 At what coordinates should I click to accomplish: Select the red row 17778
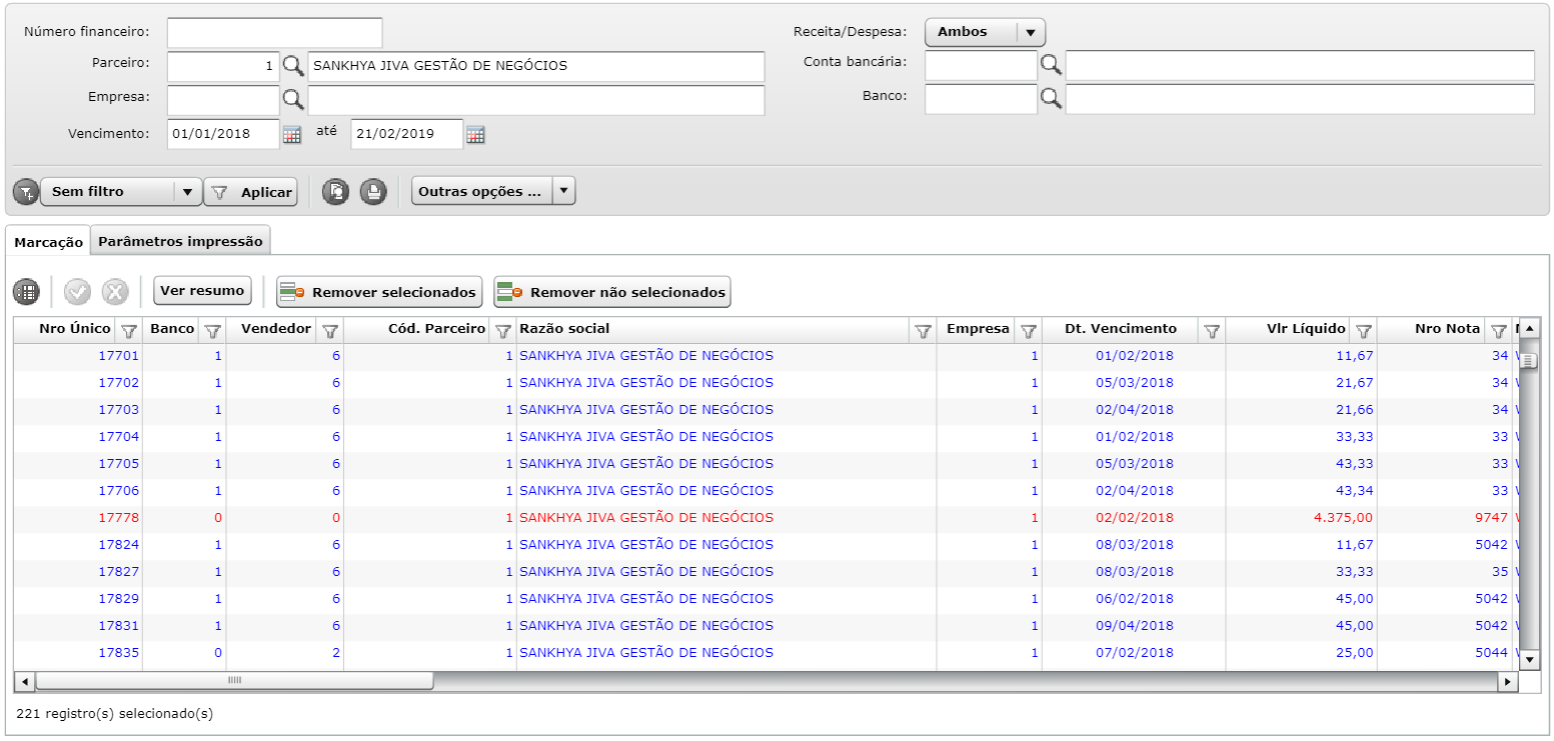coord(766,518)
